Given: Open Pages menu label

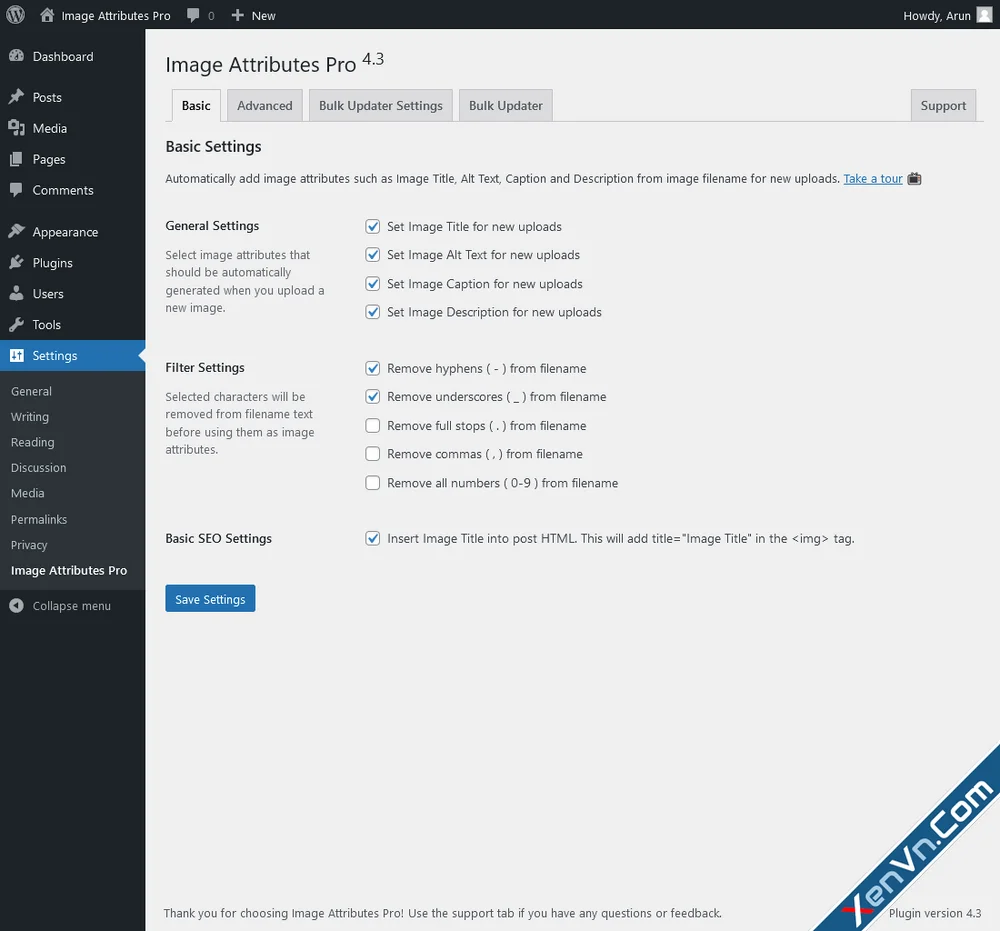Looking at the screenshot, I should pos(49,159).
